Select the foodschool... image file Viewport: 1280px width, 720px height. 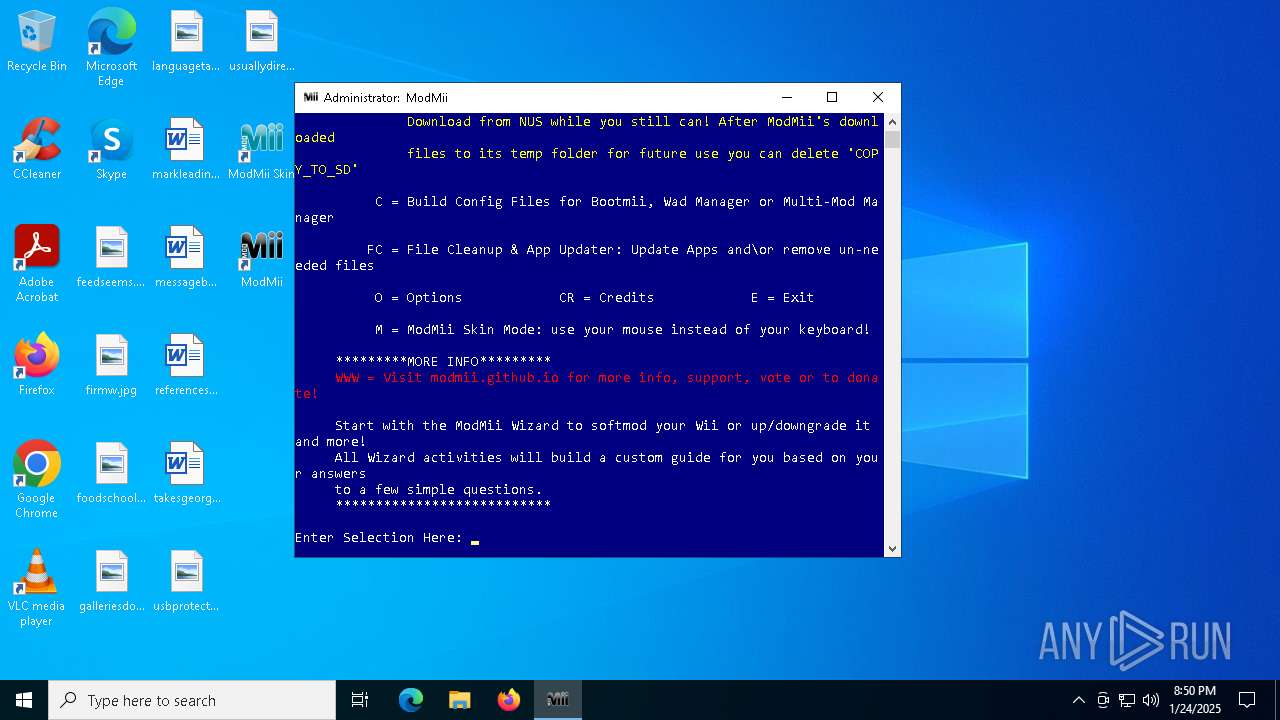[x=111, y=474]
